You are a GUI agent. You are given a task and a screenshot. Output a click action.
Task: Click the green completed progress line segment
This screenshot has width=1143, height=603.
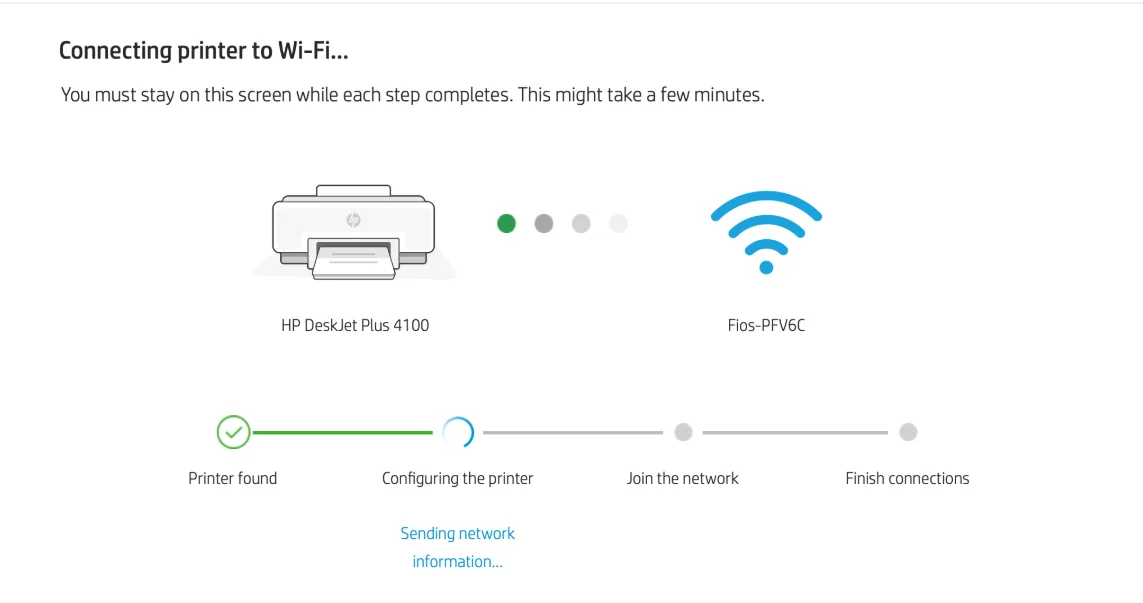click(342, 432)
